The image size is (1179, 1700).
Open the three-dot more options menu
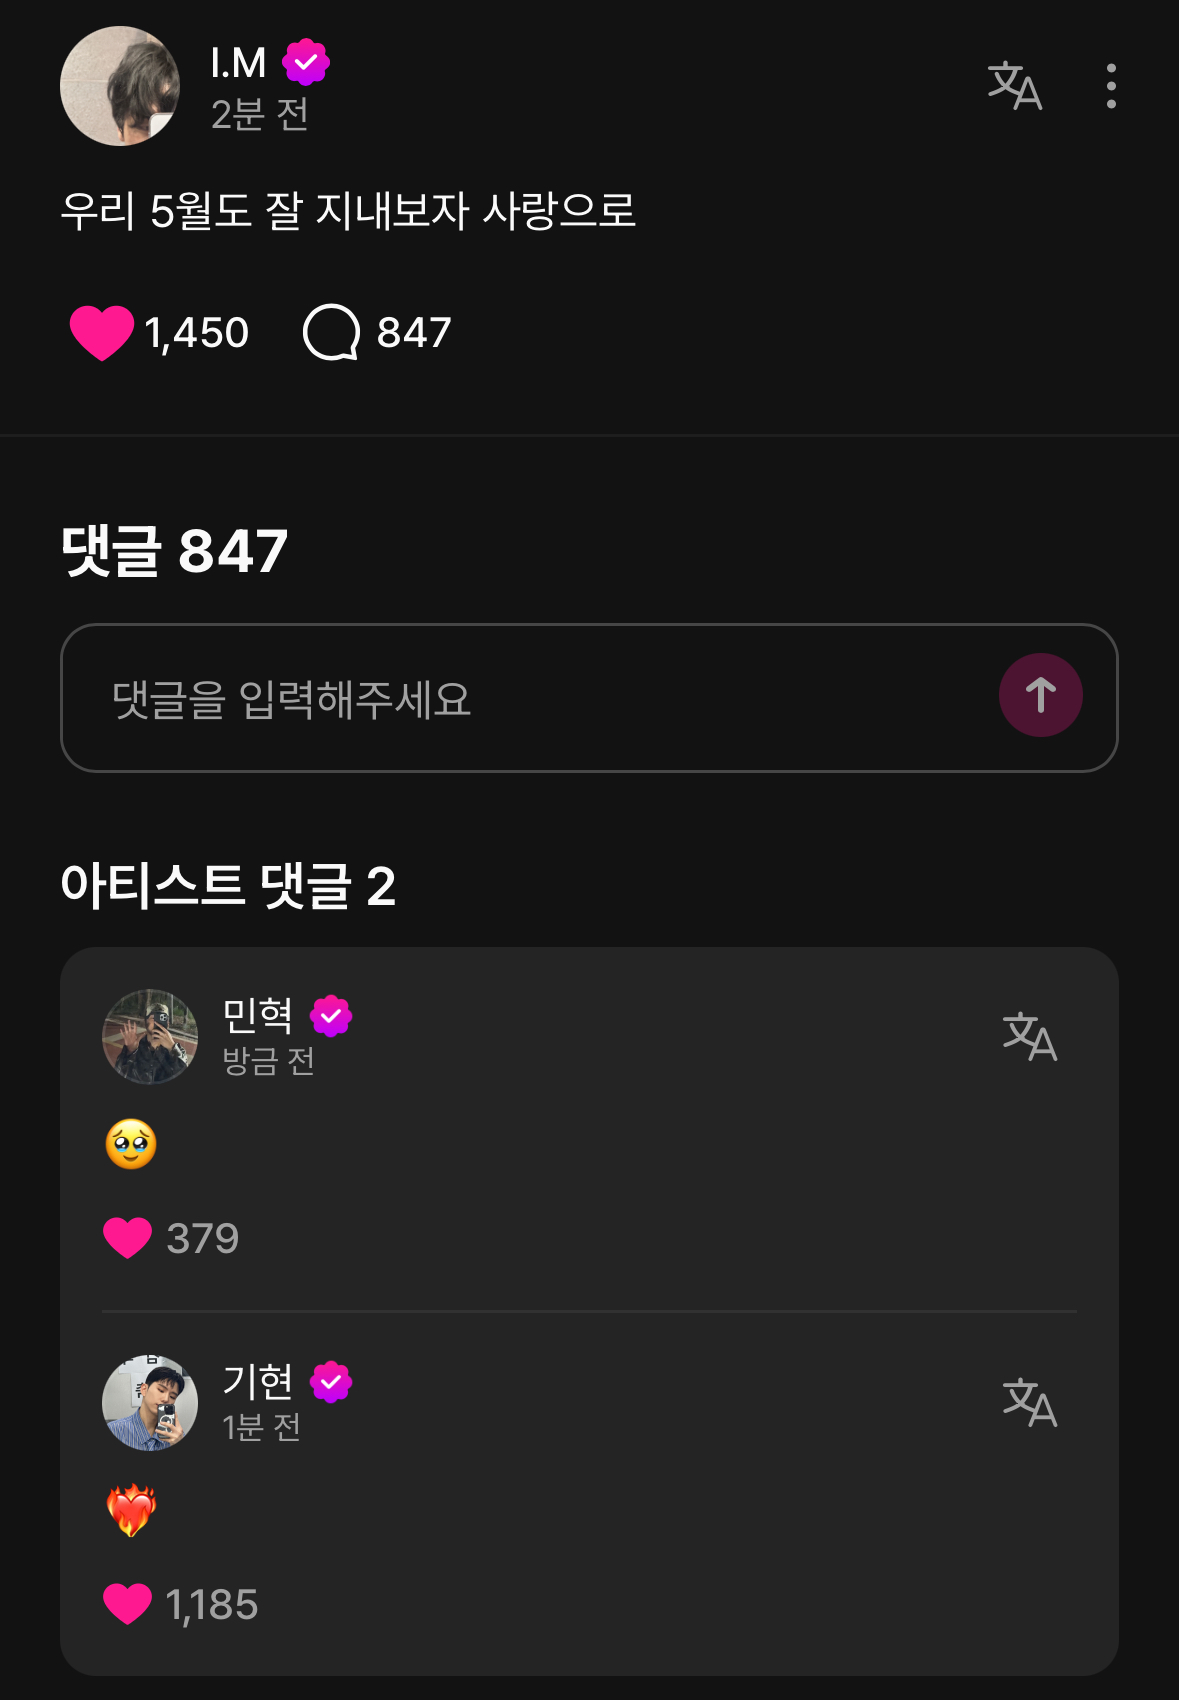coord(1111,86)
